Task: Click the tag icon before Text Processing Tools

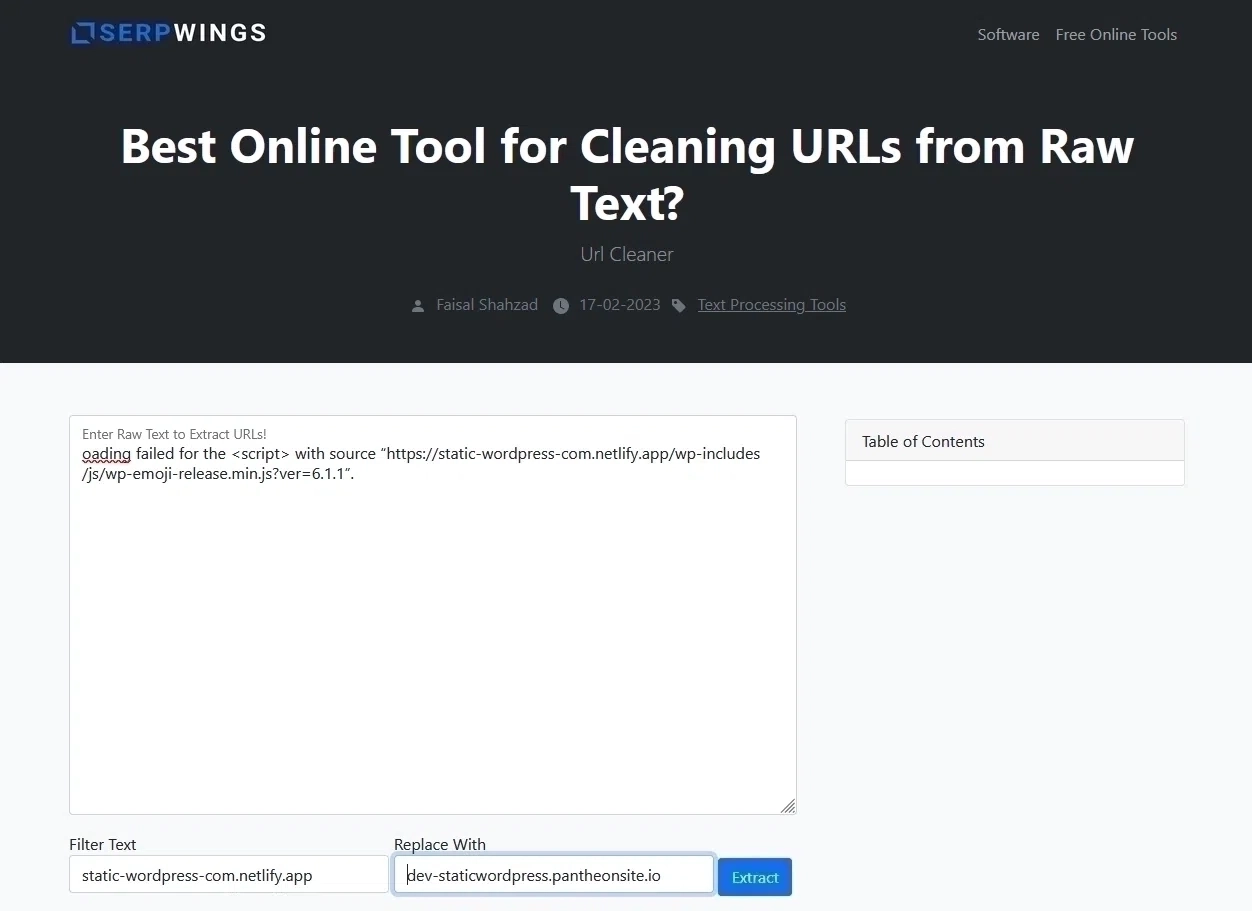Action: coord(679,305)
